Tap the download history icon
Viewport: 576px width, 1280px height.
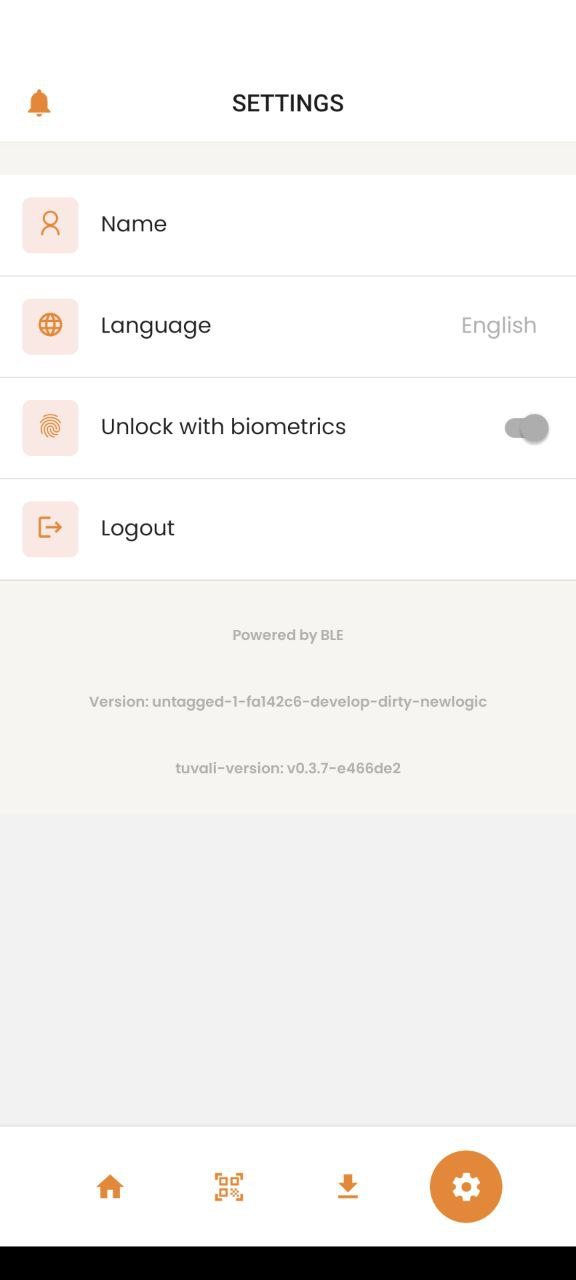click(x=347, y=1186)
